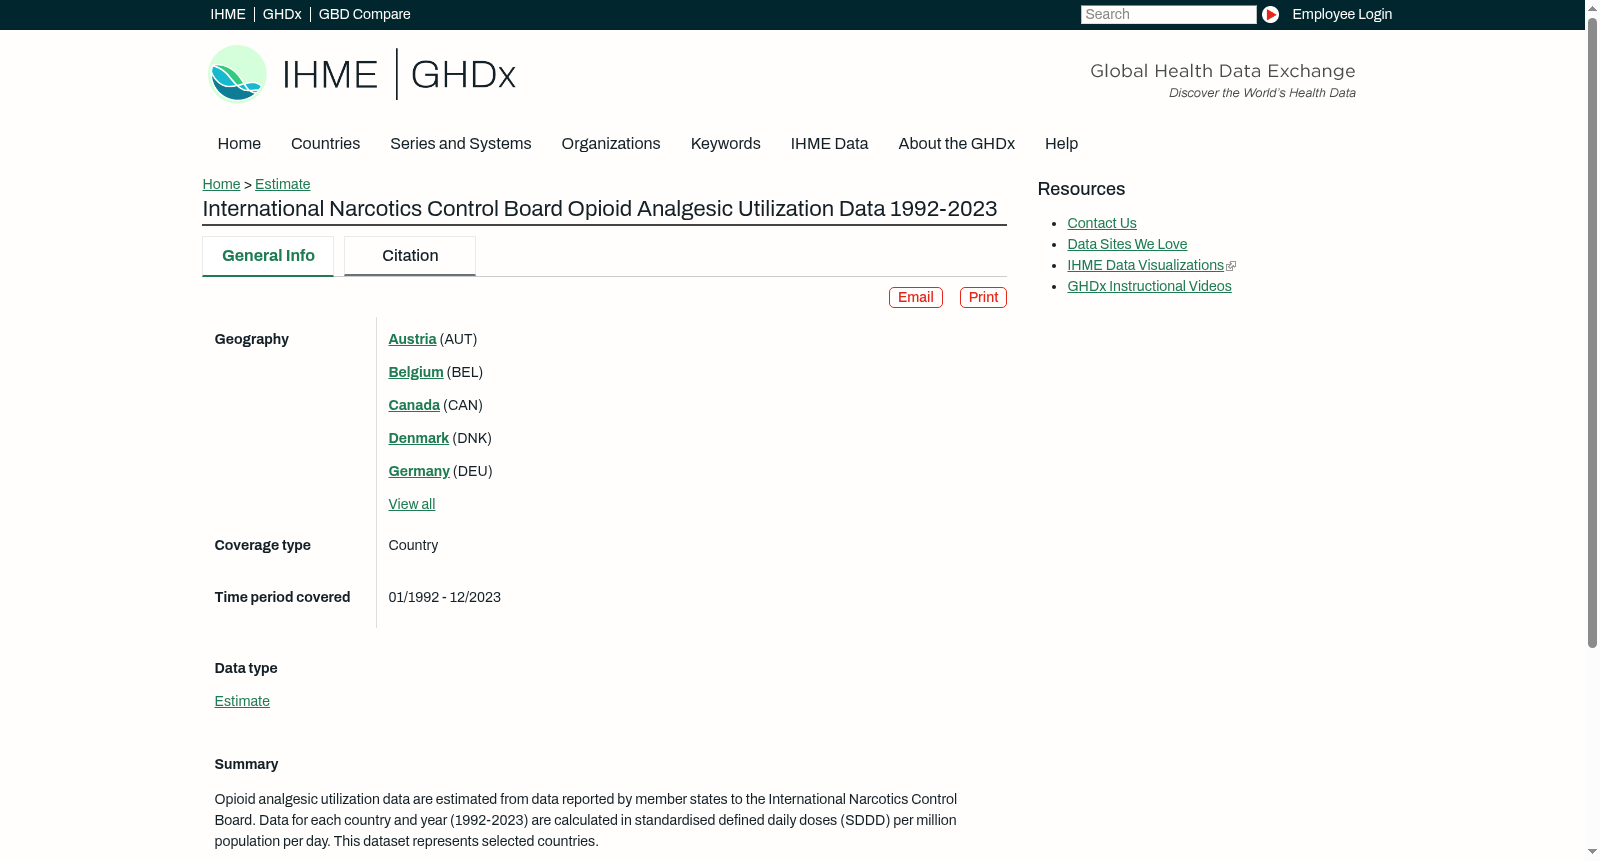
Task: Click the 'Time period covered' label
Action: (282, 597)
